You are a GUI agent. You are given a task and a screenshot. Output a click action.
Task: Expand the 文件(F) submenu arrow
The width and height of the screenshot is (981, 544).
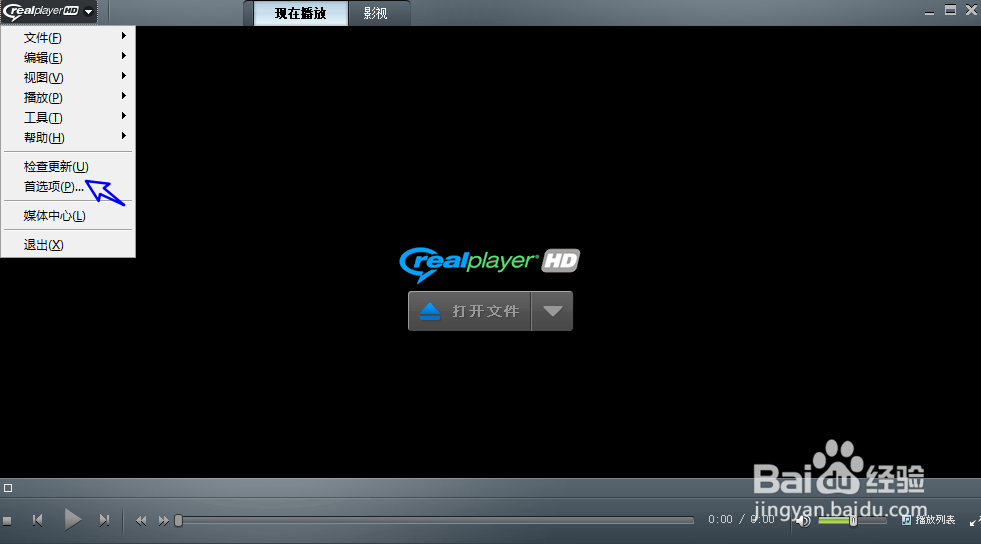click(124, 36)
